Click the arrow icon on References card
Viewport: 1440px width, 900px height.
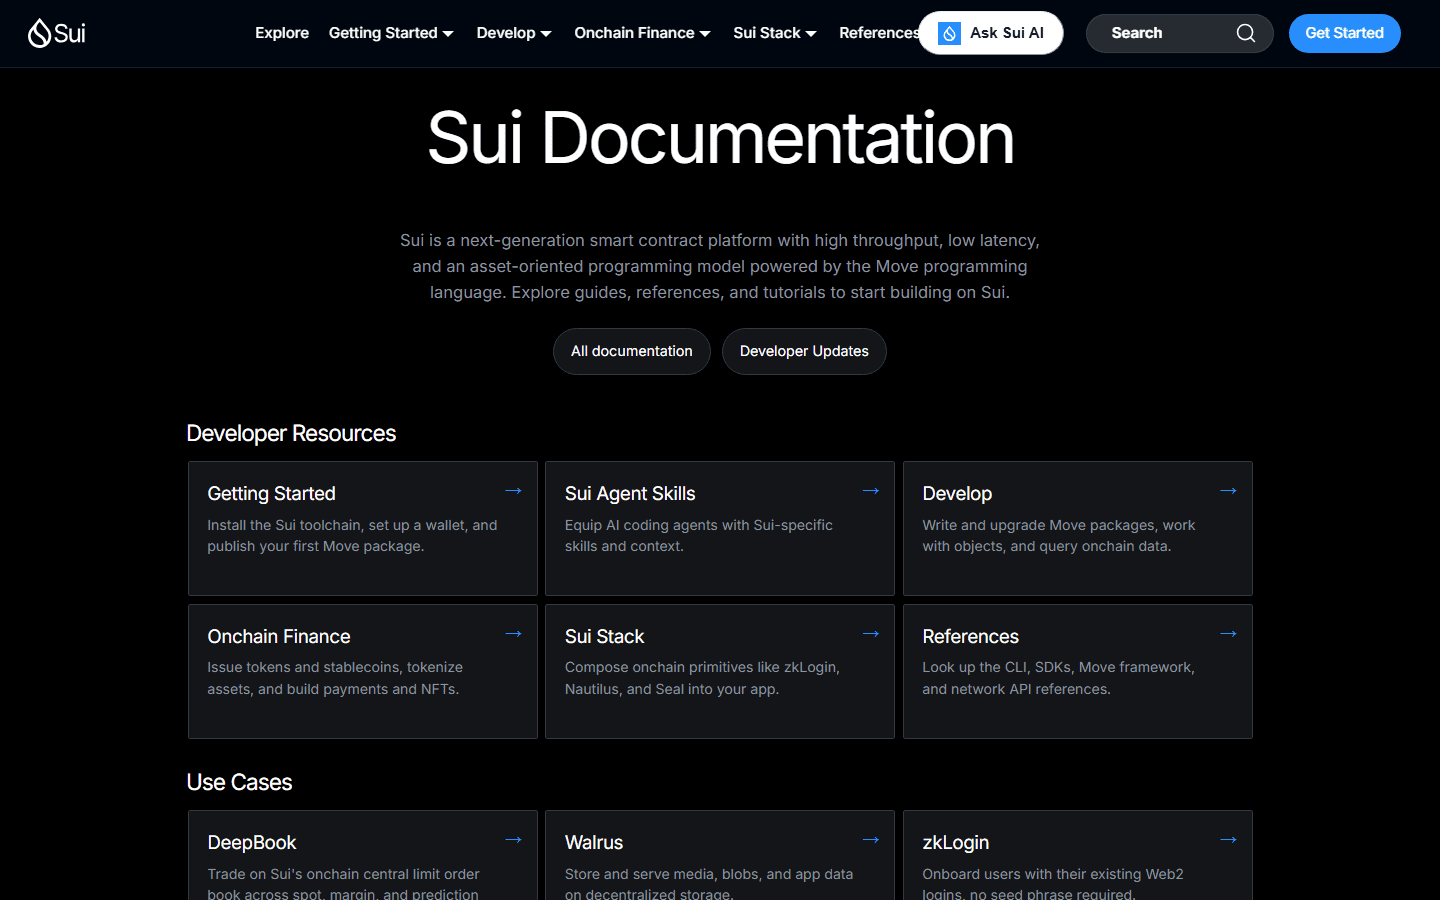1228,634
